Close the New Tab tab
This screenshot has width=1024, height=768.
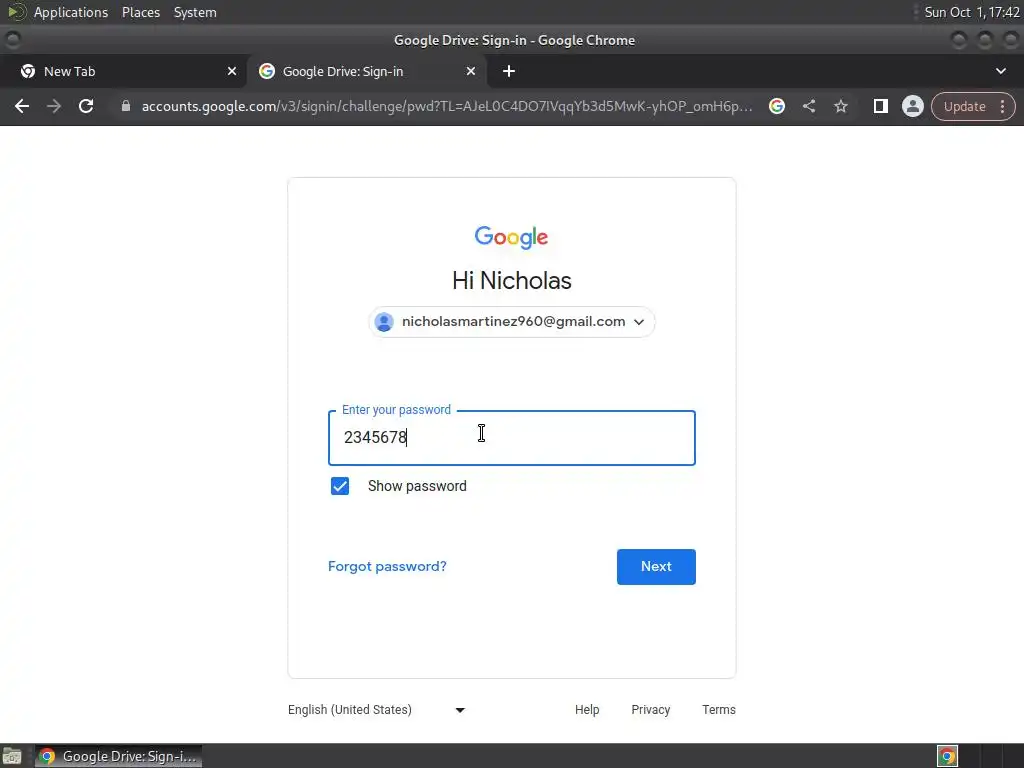tap(232, 71)
